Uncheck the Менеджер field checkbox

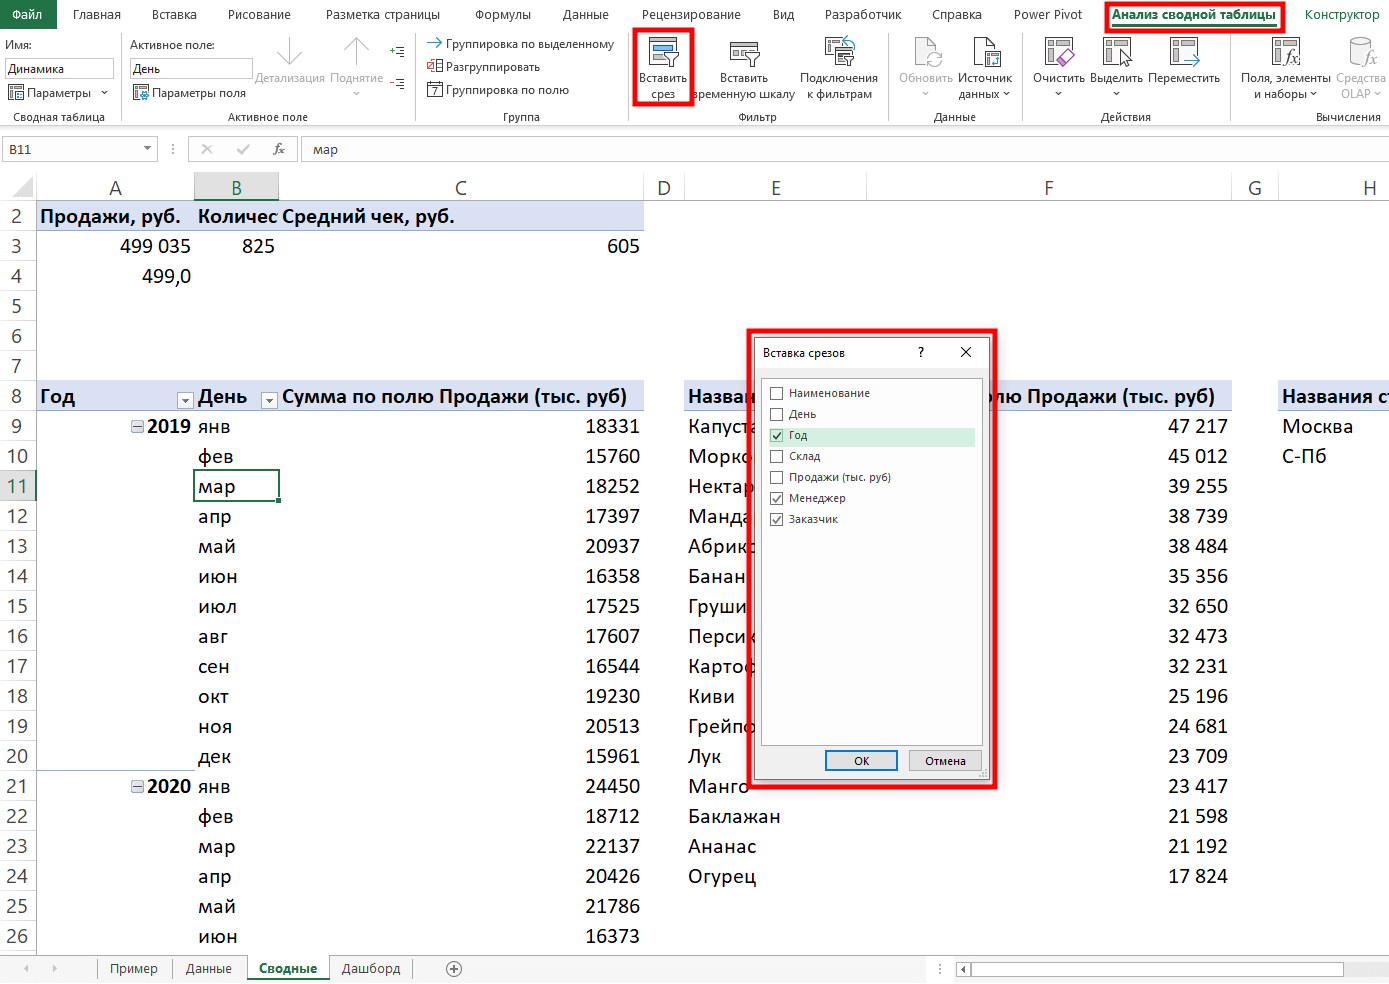[x=777, y=498]
